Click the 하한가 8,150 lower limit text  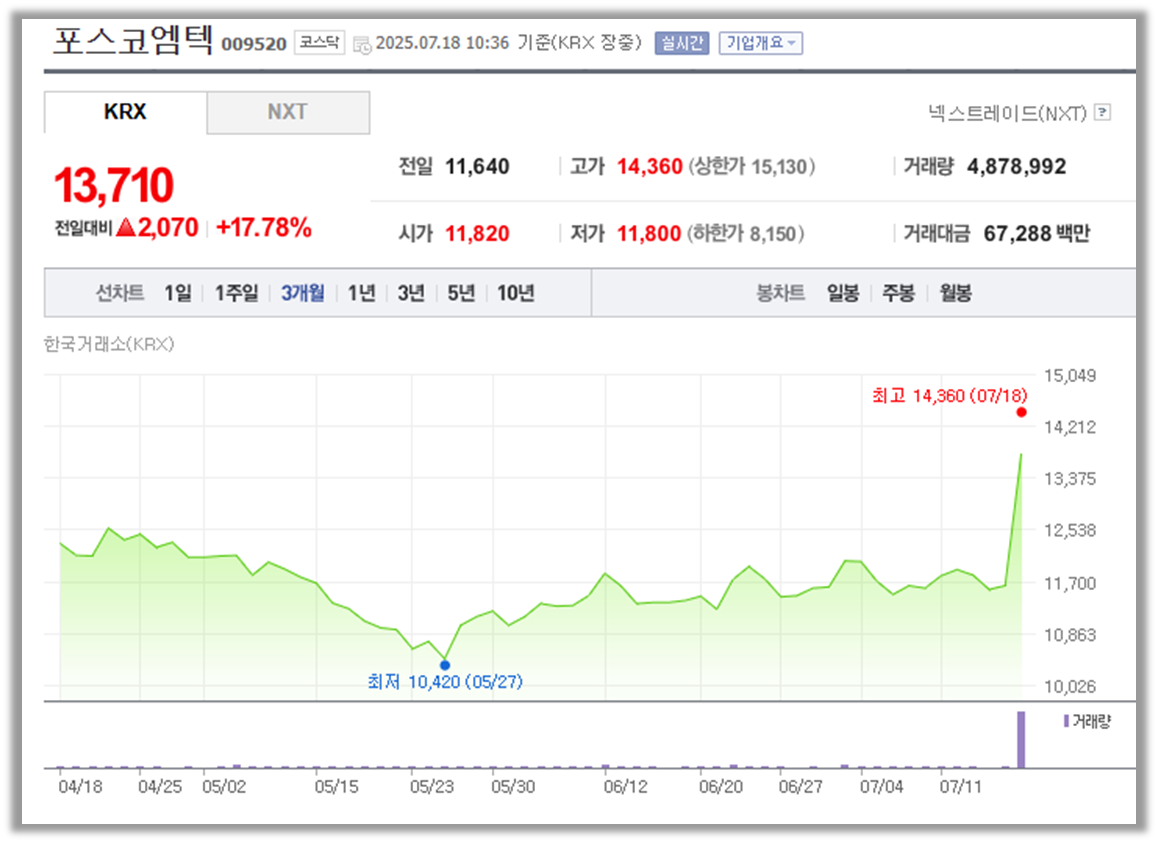(x=746, y=233)
